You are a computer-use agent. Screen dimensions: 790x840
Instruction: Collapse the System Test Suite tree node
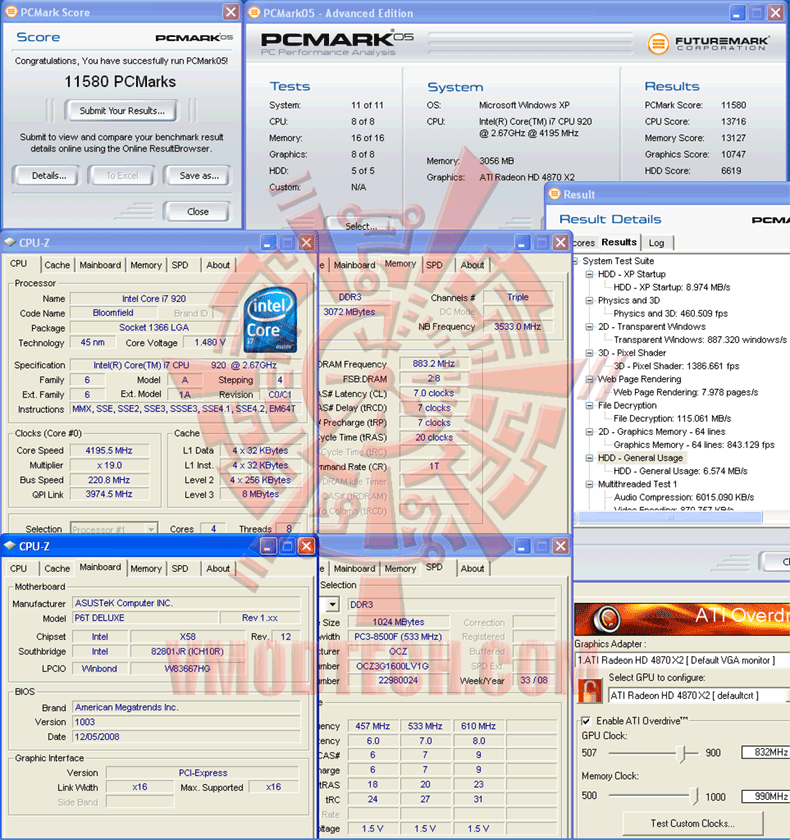click(x=576, y=261)
